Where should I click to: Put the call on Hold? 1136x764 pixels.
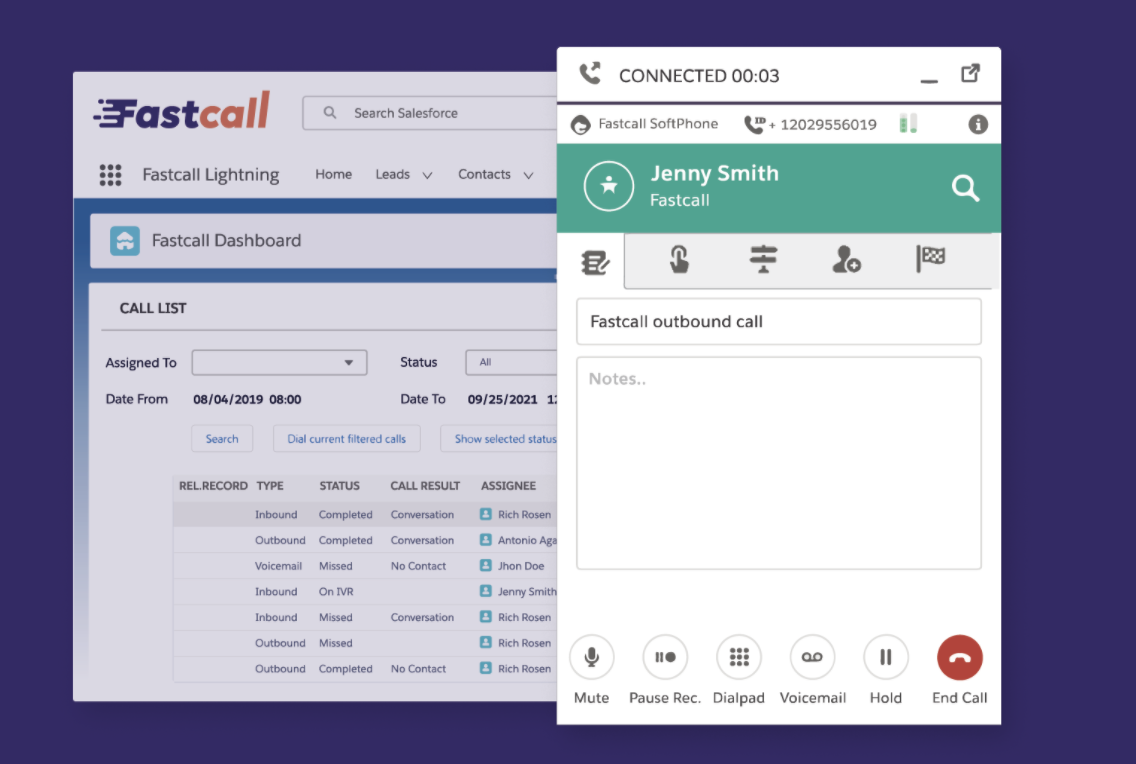[x=885, y=657]
